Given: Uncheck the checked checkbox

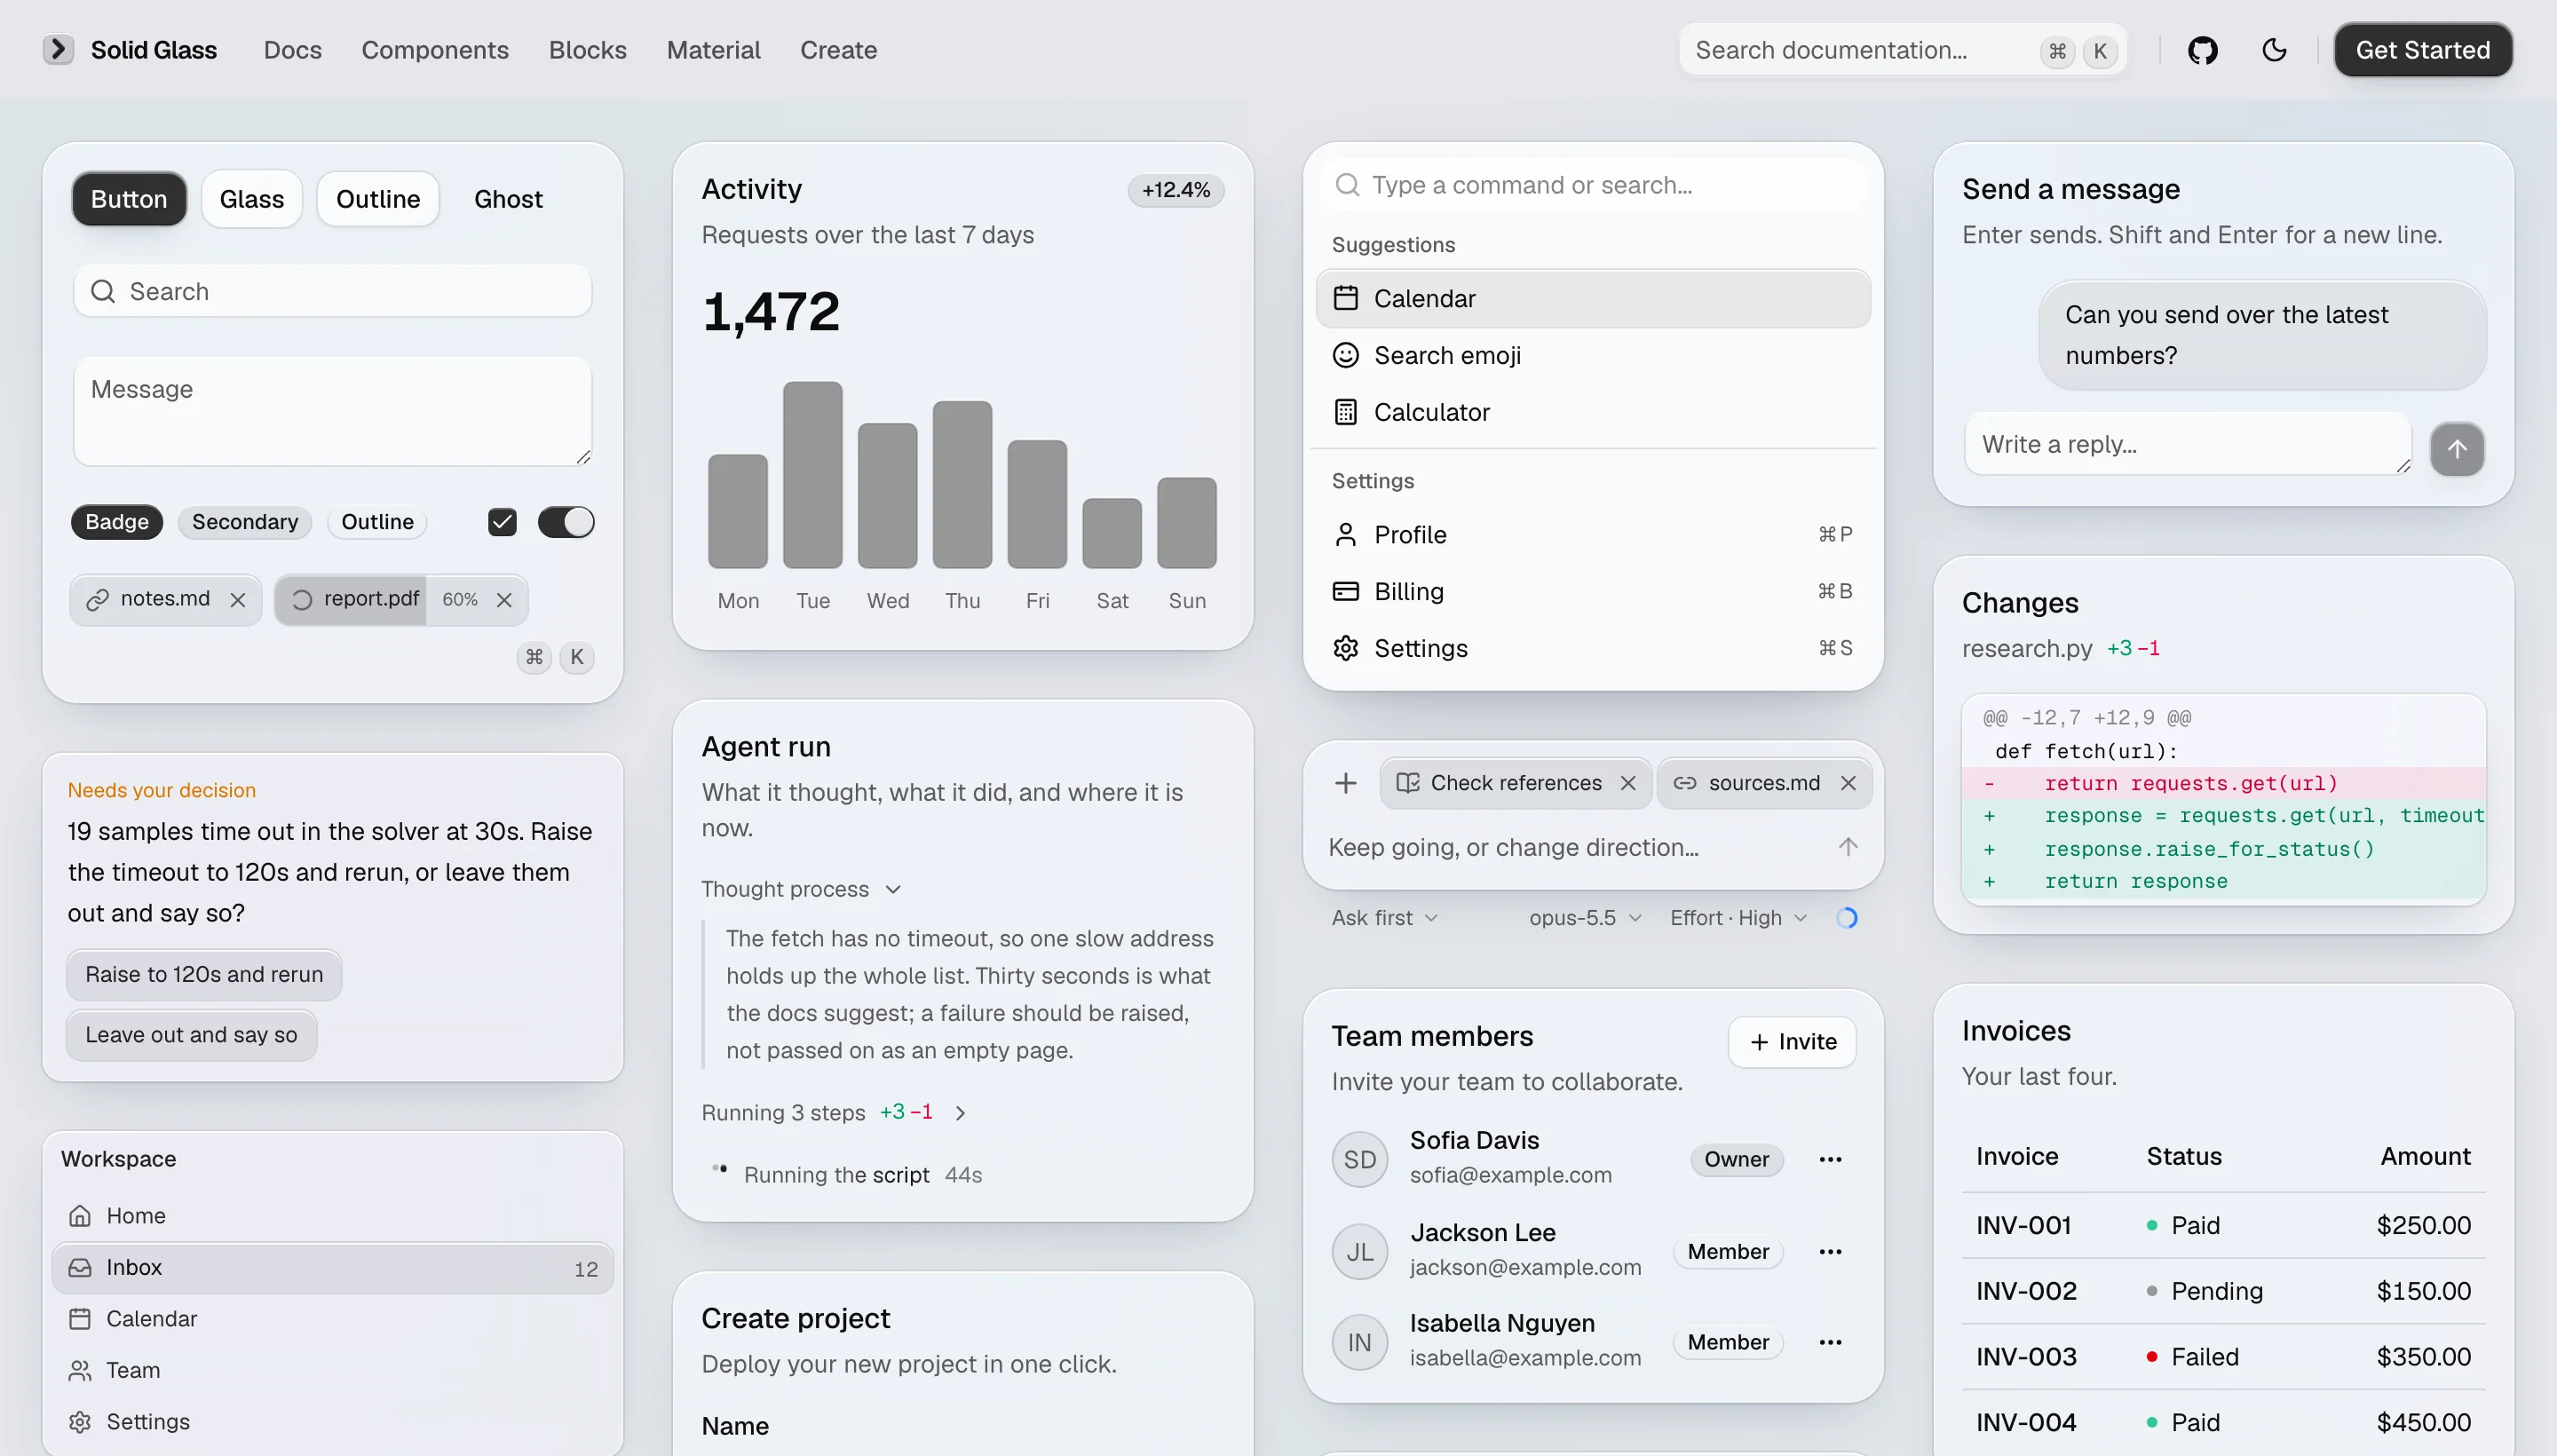Looking at the screenshot, I should [502, 522].
